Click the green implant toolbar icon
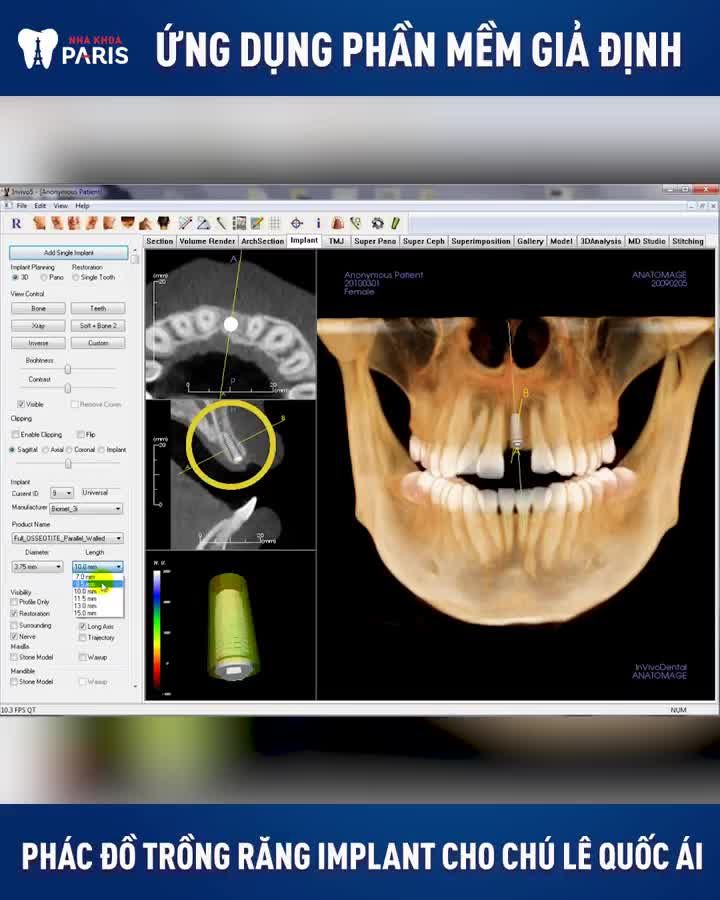The width and height of the screenshot is (720, 900). (395, 223)
